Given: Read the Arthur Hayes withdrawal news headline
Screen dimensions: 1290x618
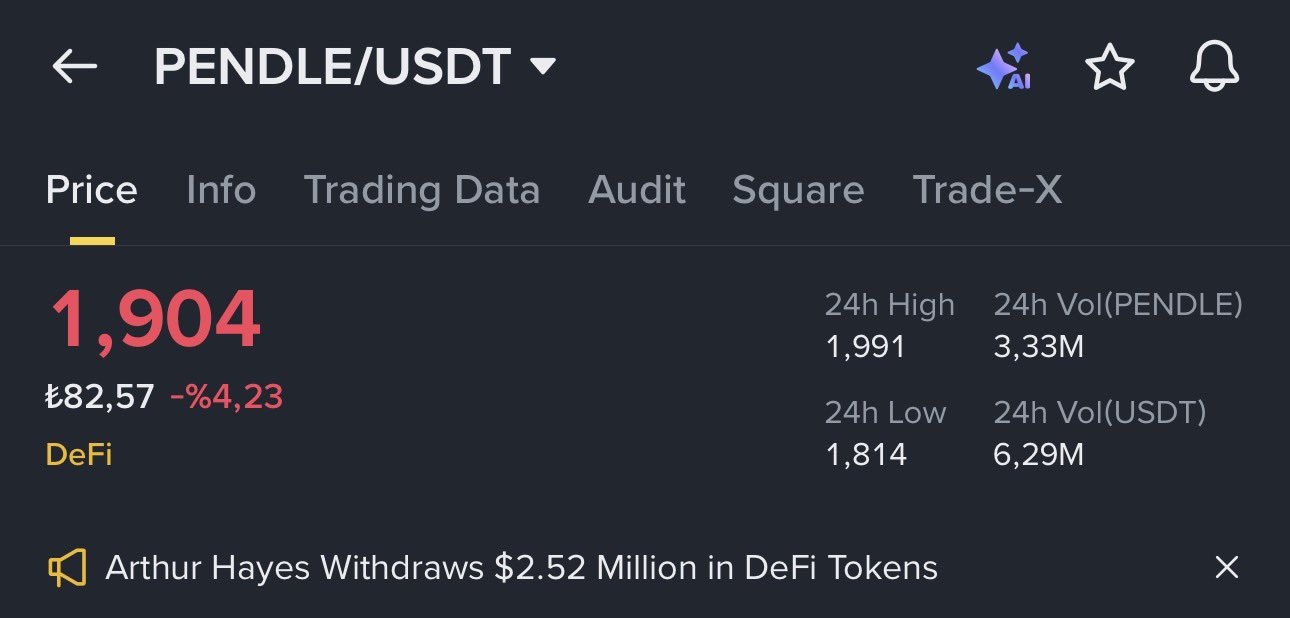Looking at the screenshot, I should pos(521,568).
